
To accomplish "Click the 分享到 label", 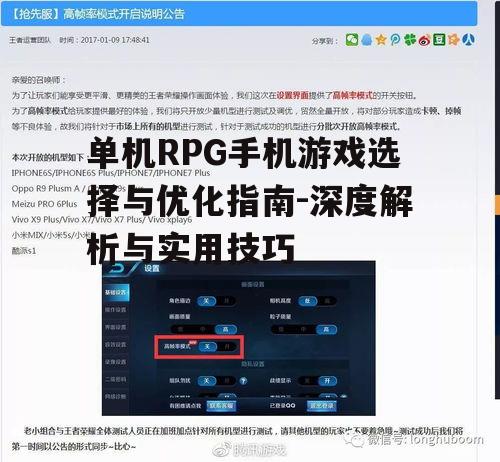I will click(325, 41).
